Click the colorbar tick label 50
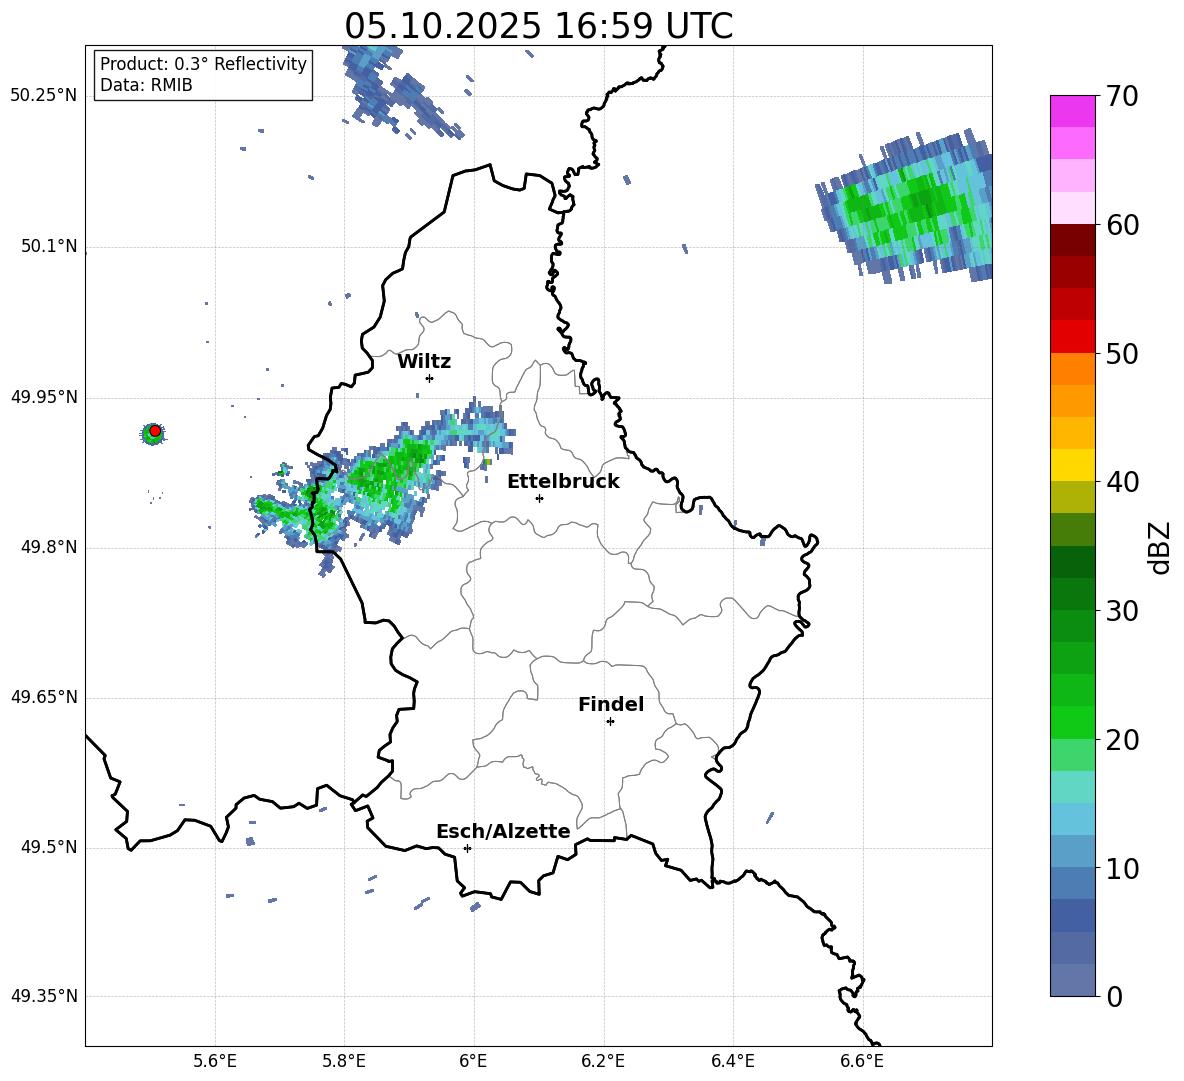 click(x=1122, y=354)
